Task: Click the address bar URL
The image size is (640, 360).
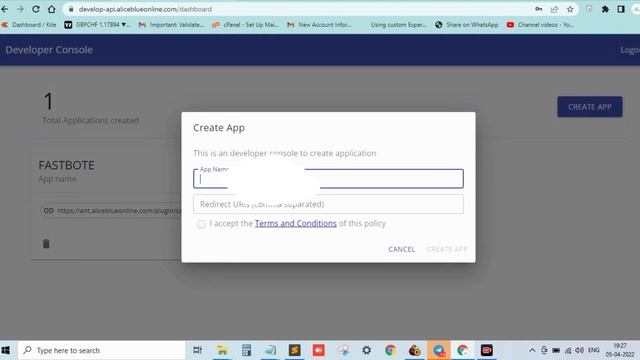Action: [145, 9]
